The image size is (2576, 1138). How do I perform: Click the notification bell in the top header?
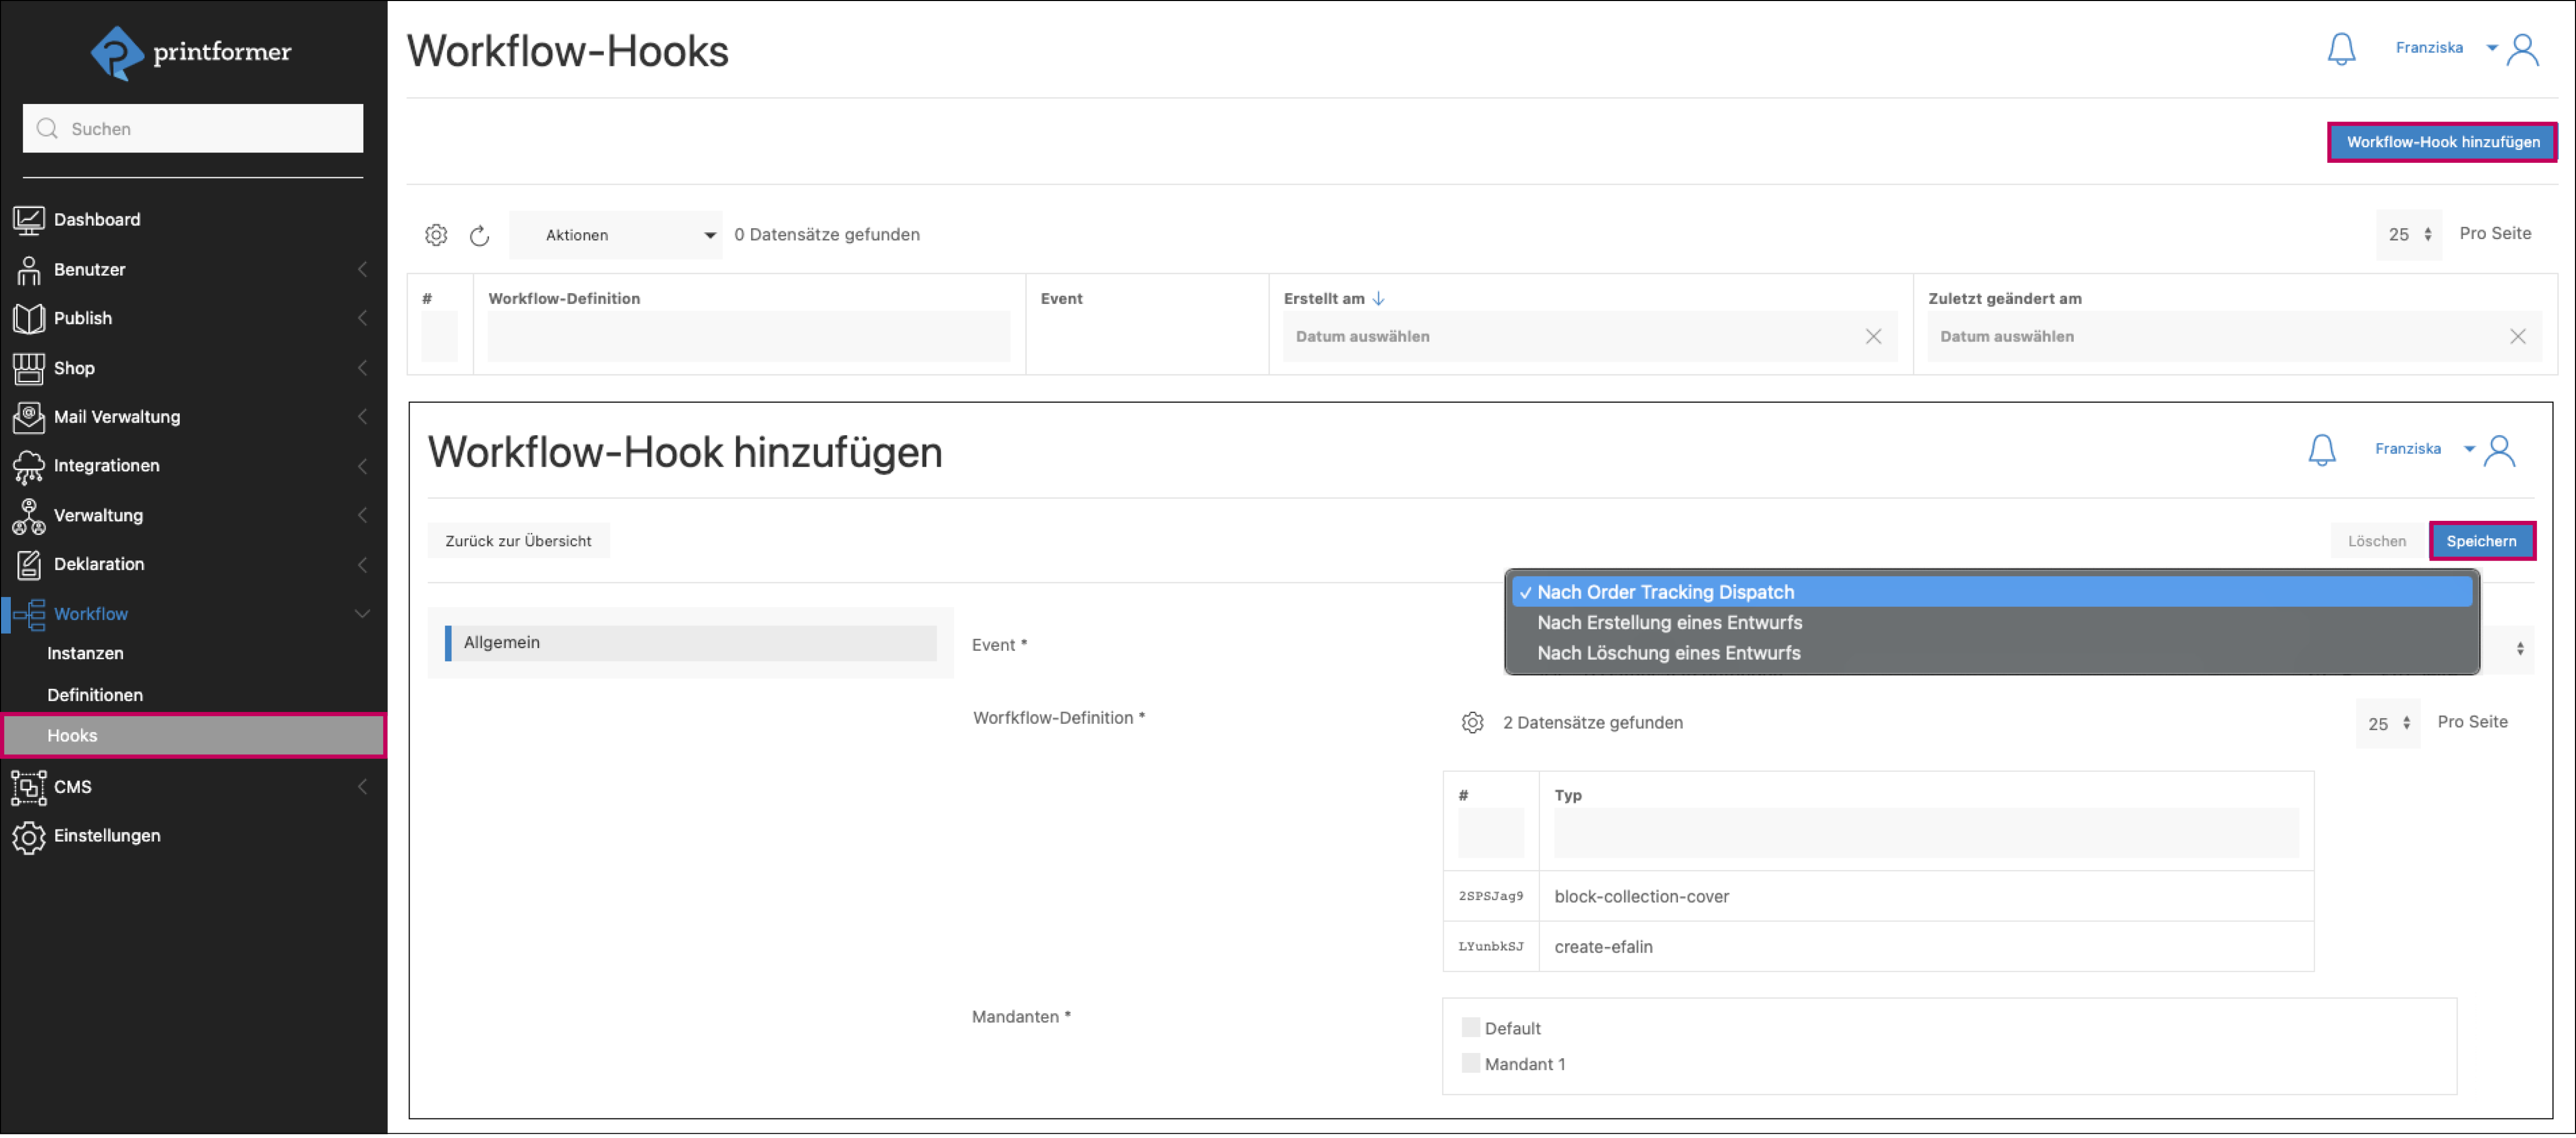pos(2341,48)
